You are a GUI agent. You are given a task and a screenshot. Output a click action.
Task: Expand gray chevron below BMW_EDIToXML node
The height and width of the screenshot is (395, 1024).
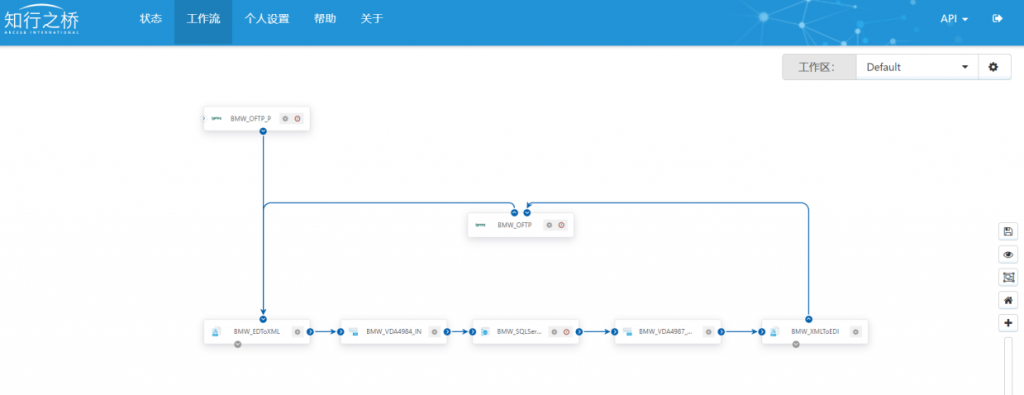238,344
